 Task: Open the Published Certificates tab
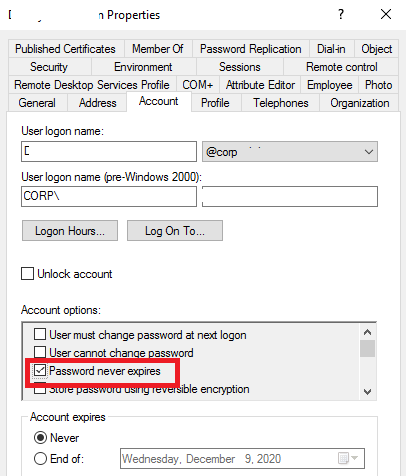66,49
